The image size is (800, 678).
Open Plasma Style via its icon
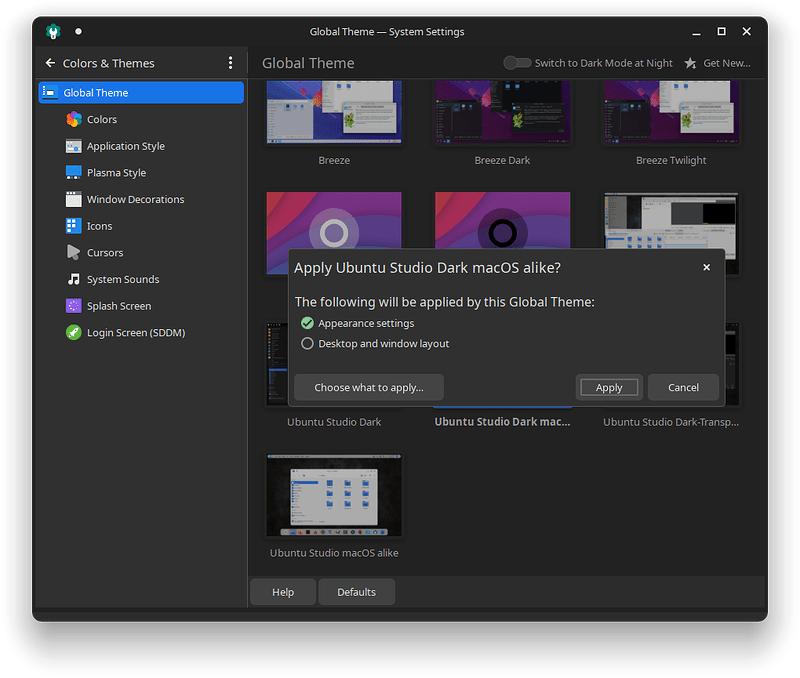click(73, 173)
